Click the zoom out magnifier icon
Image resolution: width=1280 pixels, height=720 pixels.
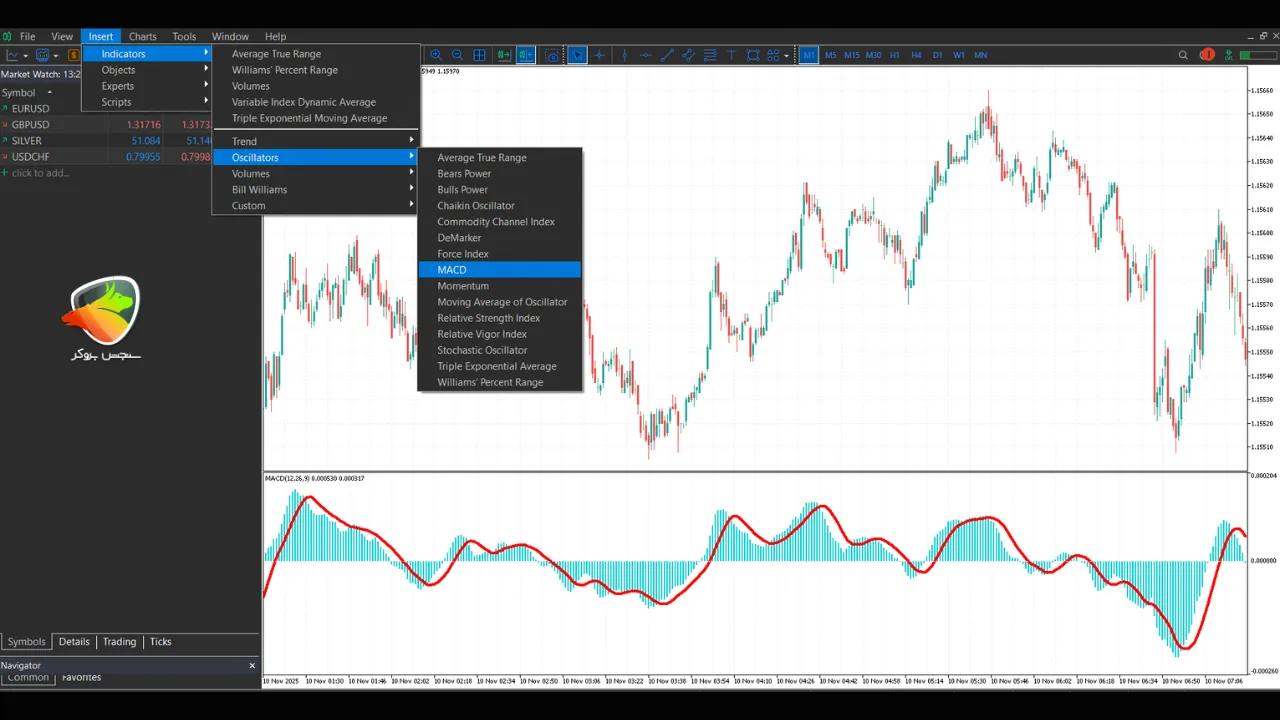coord(457,55)
